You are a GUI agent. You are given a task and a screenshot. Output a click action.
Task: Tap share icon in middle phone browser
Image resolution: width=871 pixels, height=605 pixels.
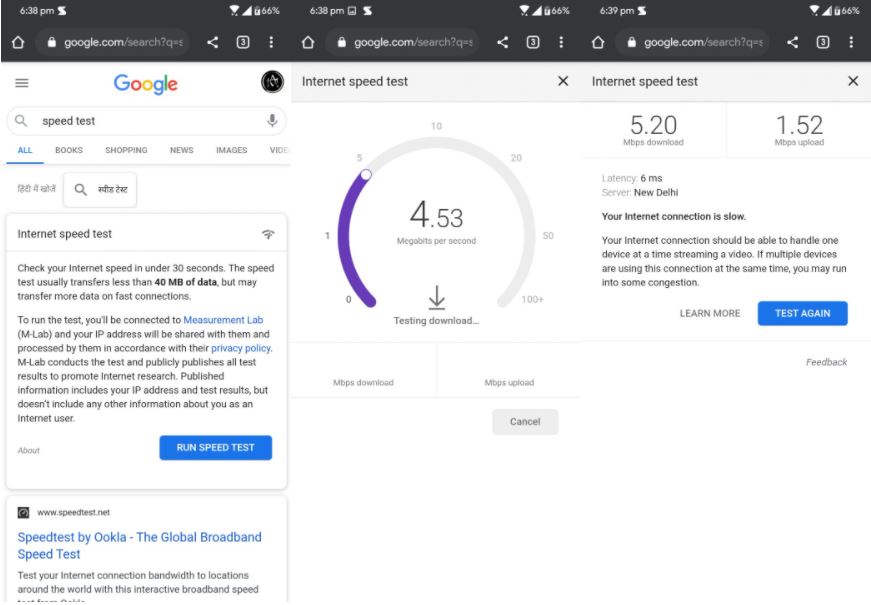tap(502, 42)
